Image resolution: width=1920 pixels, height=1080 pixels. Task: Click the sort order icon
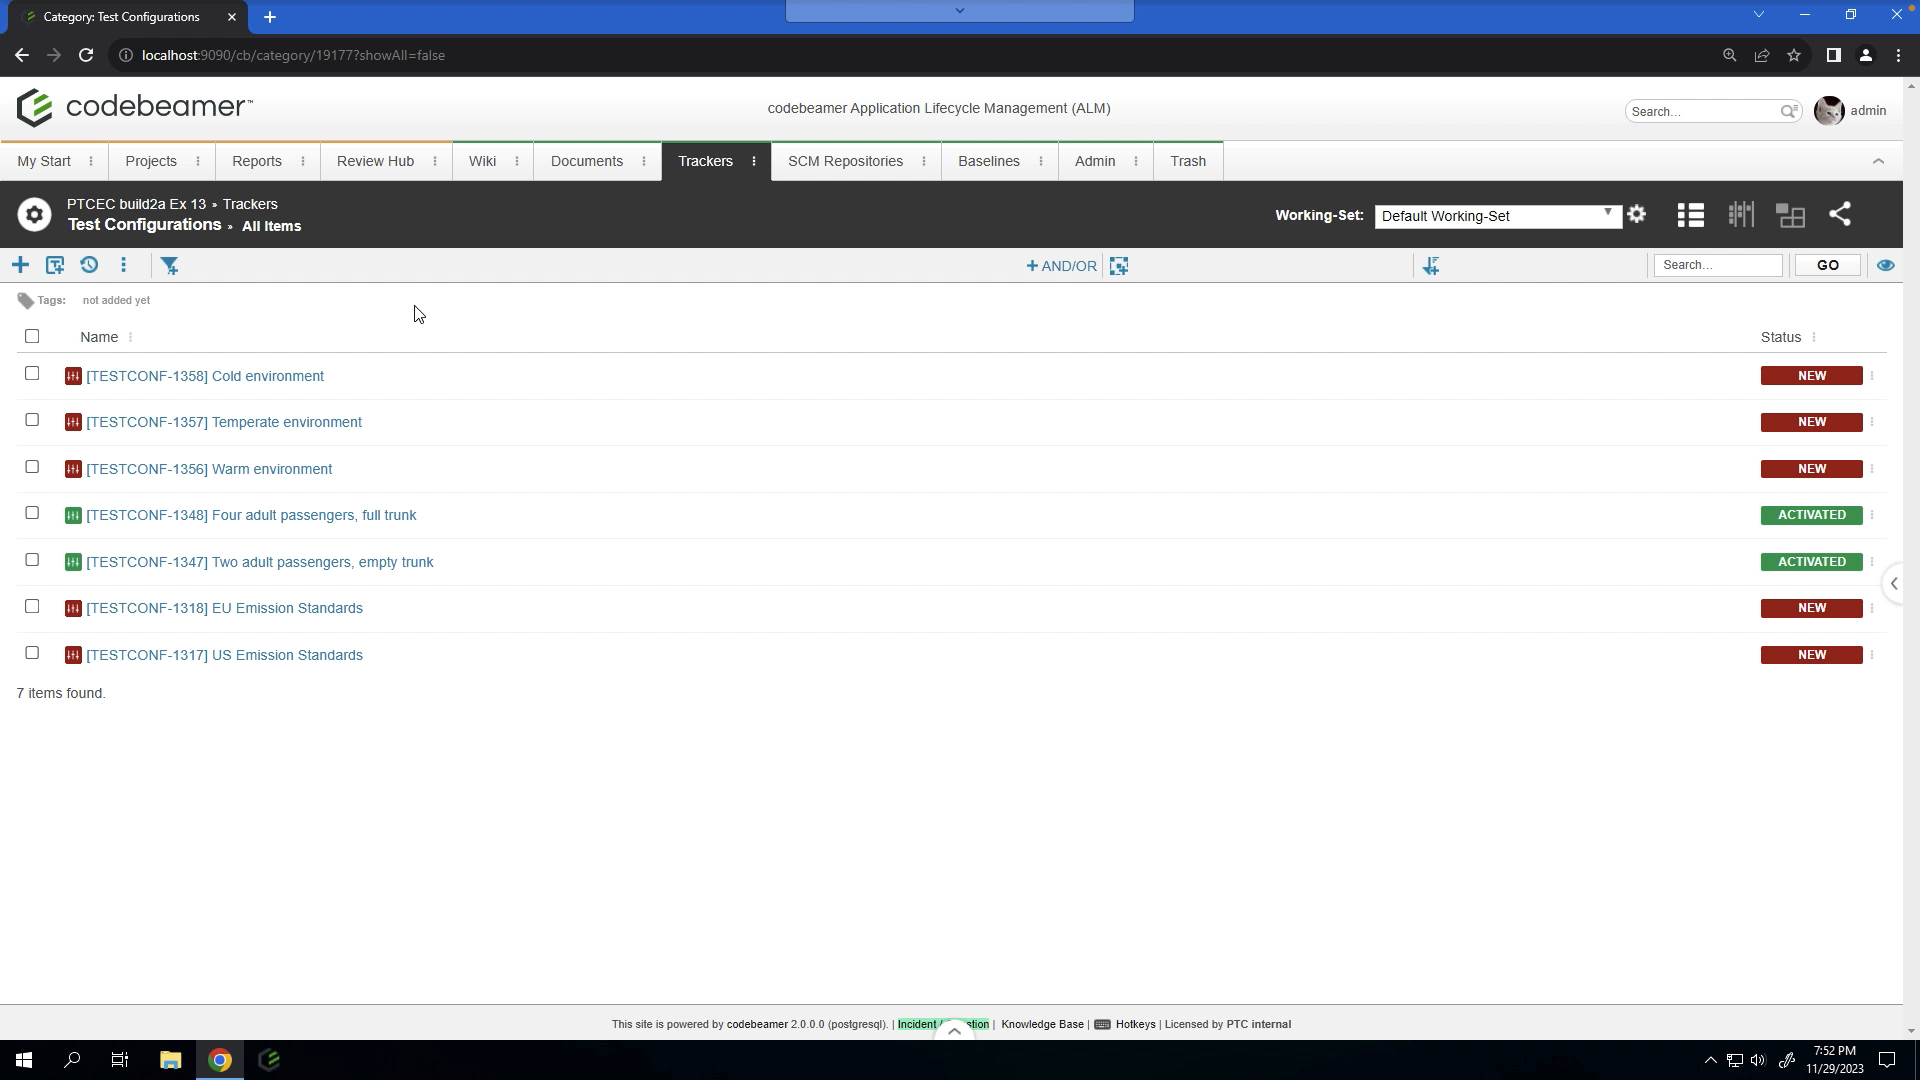tap(1431, 266)
